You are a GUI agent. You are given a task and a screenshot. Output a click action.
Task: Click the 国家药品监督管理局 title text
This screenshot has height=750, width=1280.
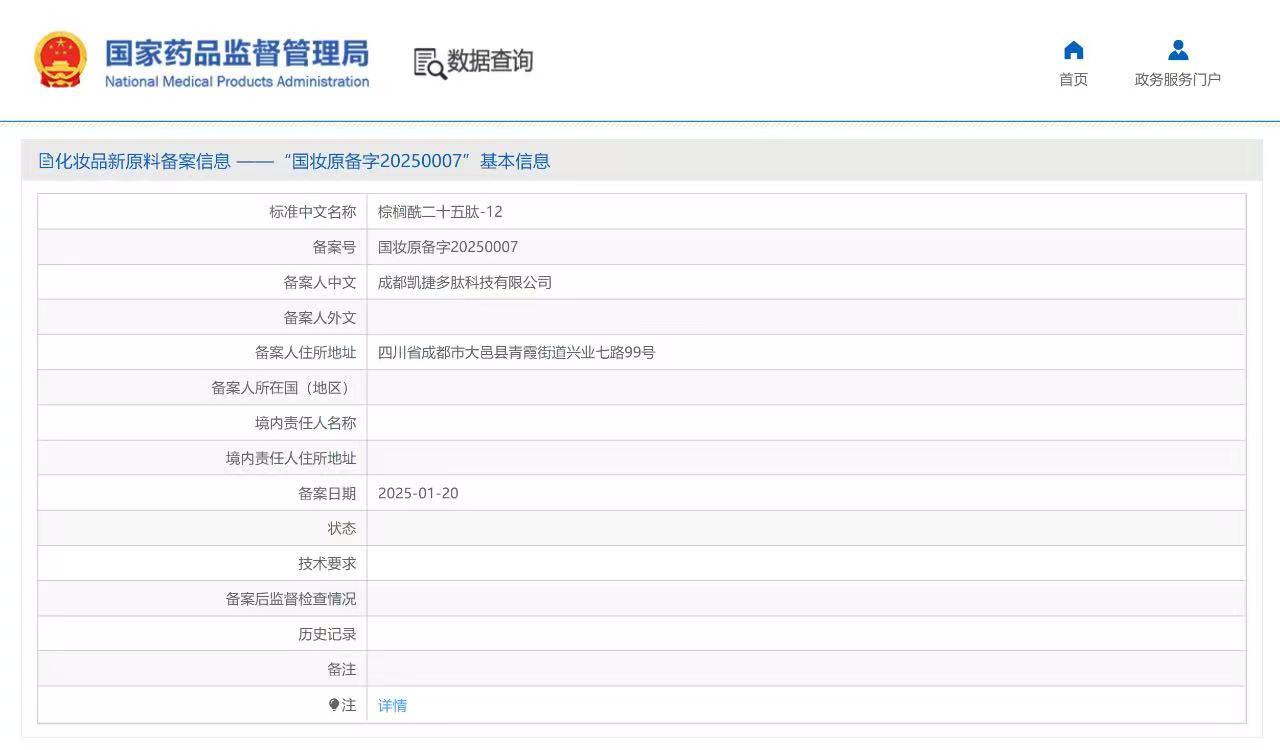(x=237, y=53)
